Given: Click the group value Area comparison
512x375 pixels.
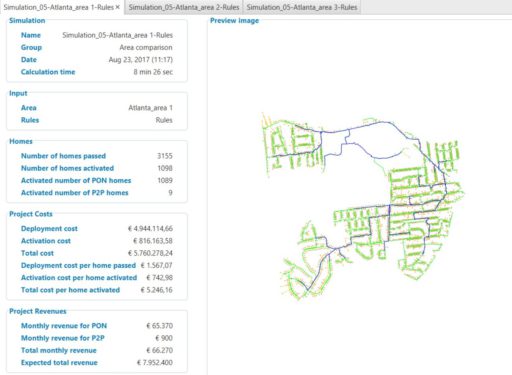Looking at the screenshot, I should coord(146,47).
